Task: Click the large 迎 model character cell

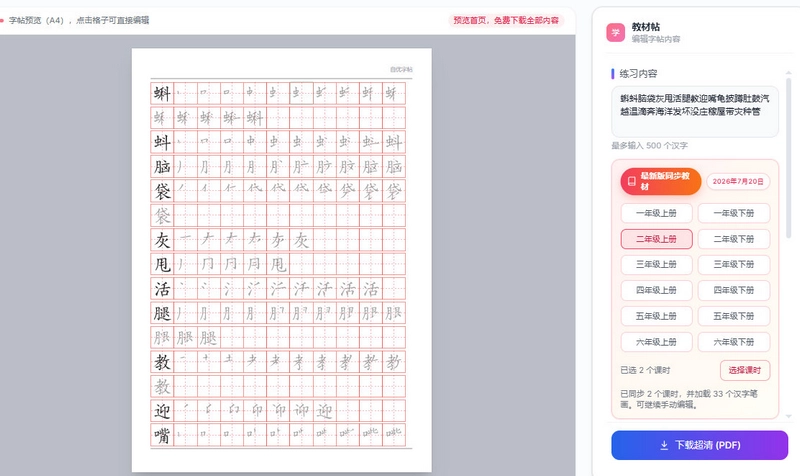Action: [x=162, y=411]
